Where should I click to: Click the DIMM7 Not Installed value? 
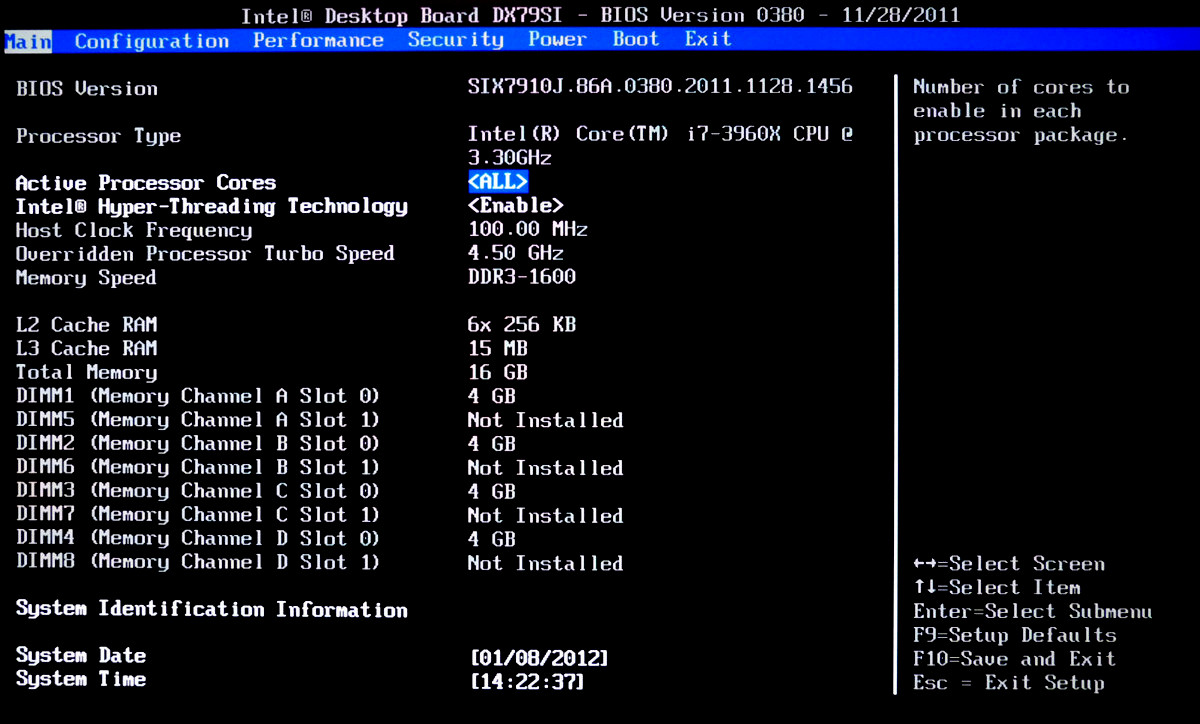pyautogui.click(x=545, y=516)
